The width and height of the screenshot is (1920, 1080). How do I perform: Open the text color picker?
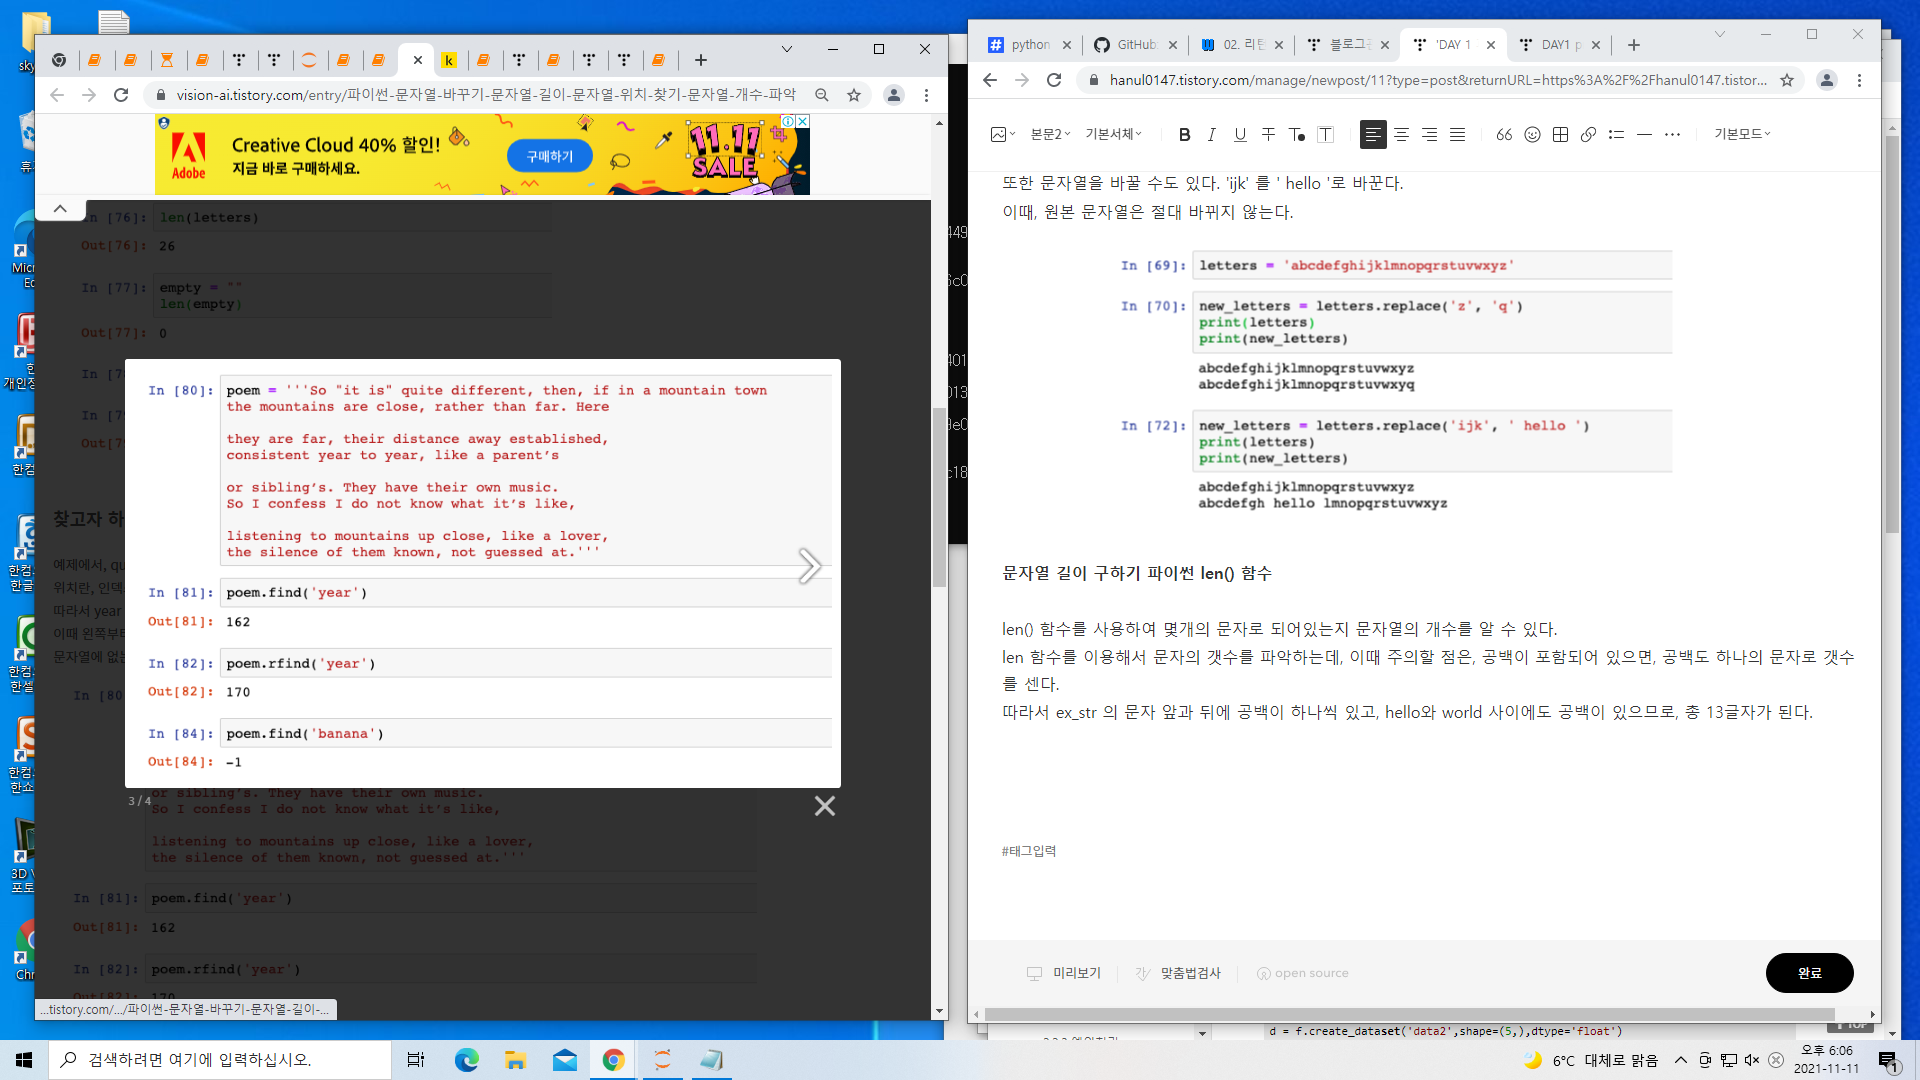click(1297, 134)
